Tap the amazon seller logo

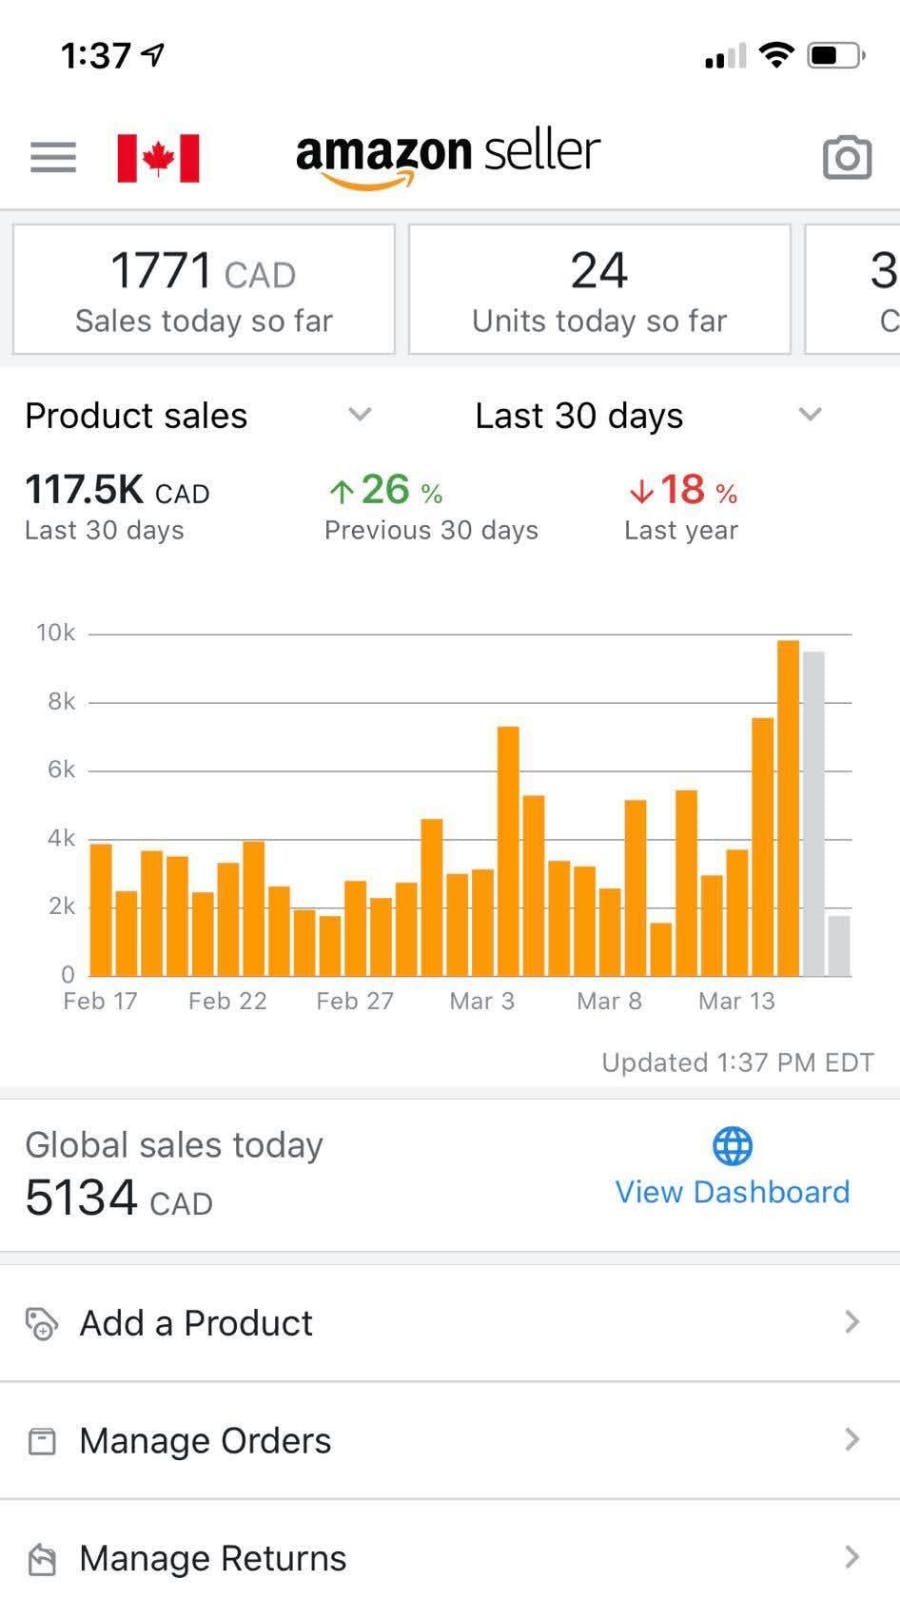click(x=448, y=155)
